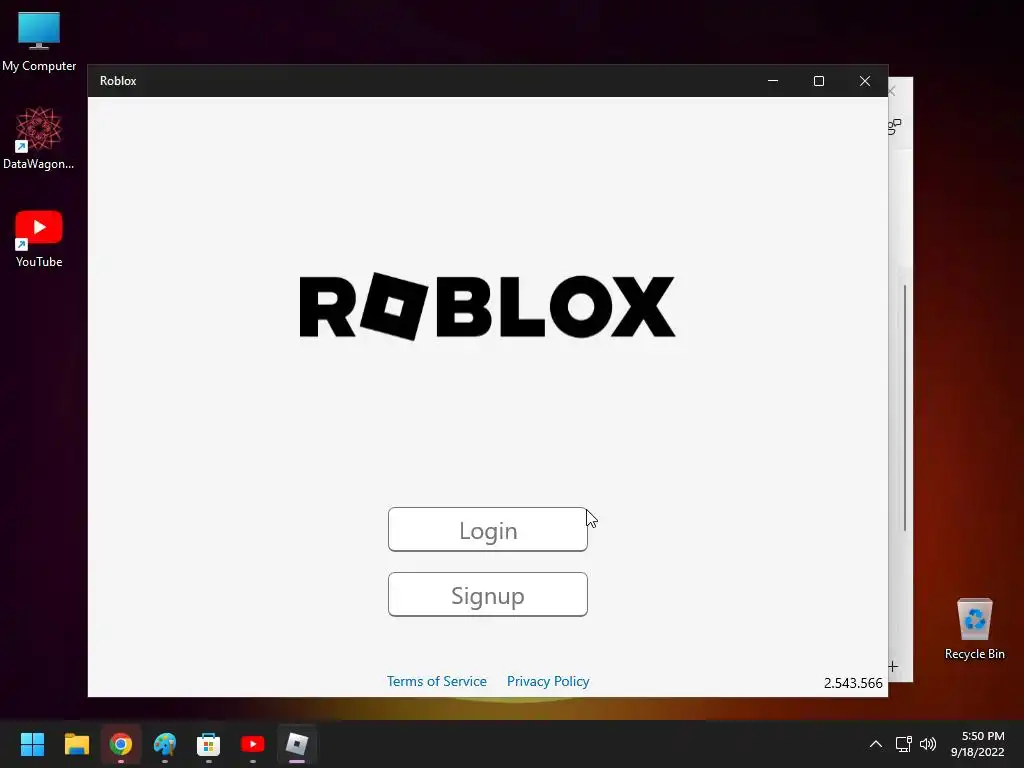Open network status tray icon
Screen dimensions: 1024x768
click(903, 744)
